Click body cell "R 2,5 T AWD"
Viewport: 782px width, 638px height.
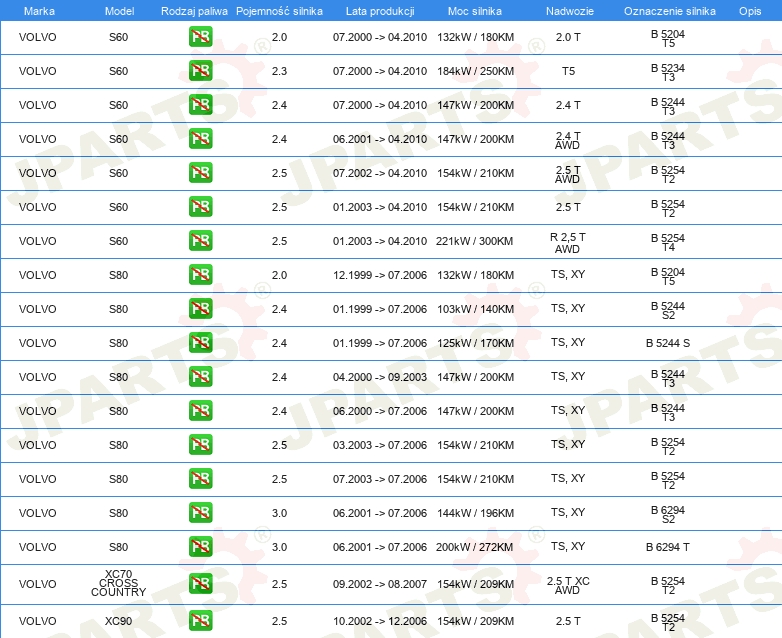click(568, 243)
